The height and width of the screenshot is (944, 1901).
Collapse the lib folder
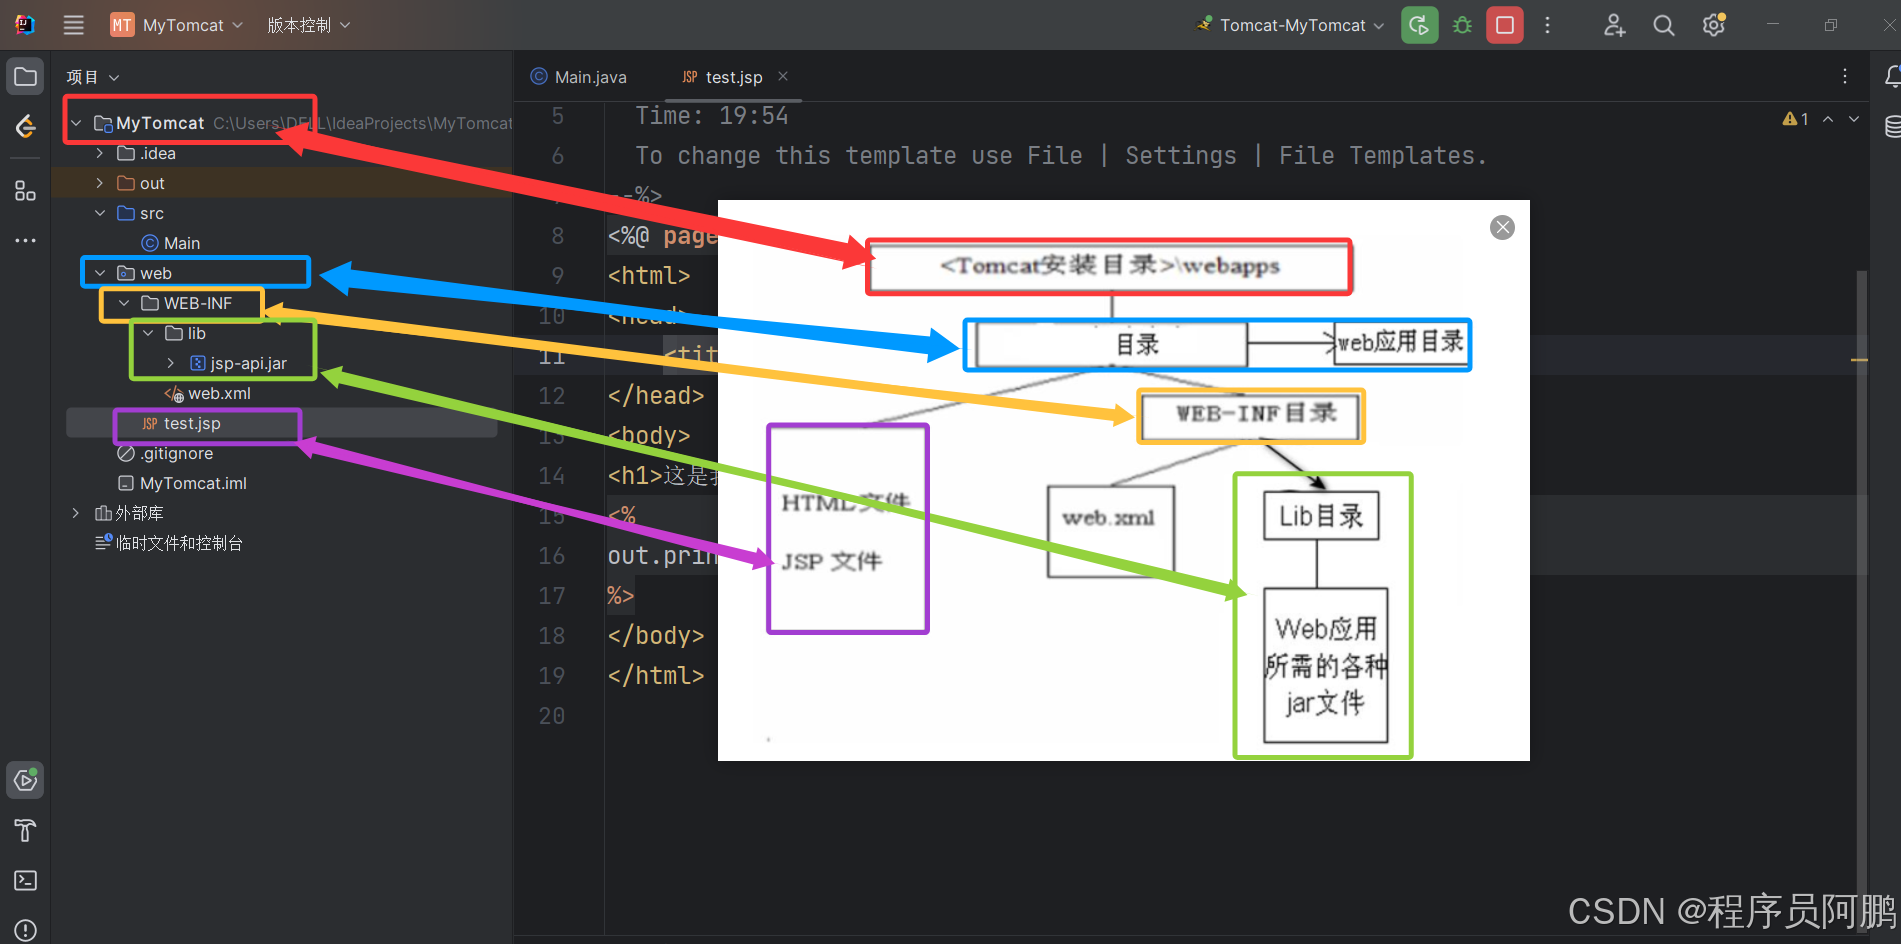tap(148, 333)
